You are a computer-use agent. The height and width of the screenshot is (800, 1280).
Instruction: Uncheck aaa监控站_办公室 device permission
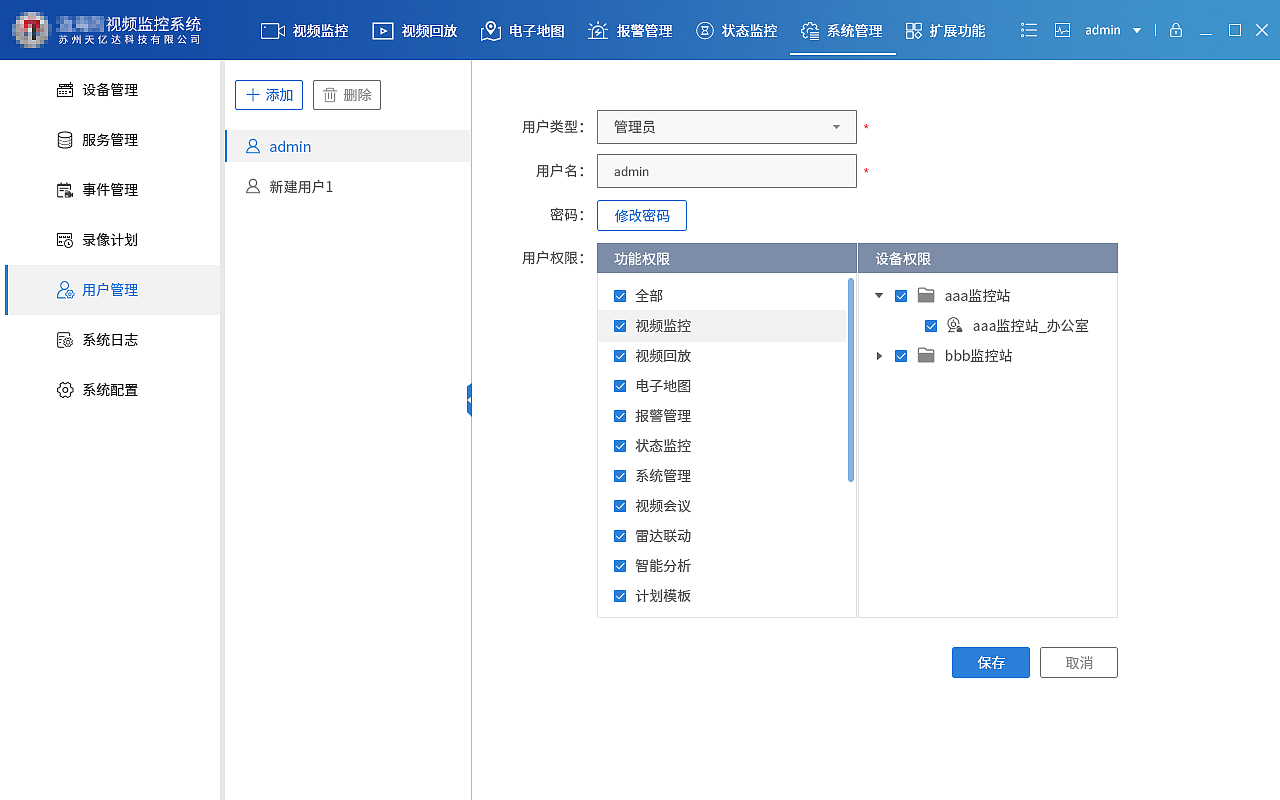point(931,325)
